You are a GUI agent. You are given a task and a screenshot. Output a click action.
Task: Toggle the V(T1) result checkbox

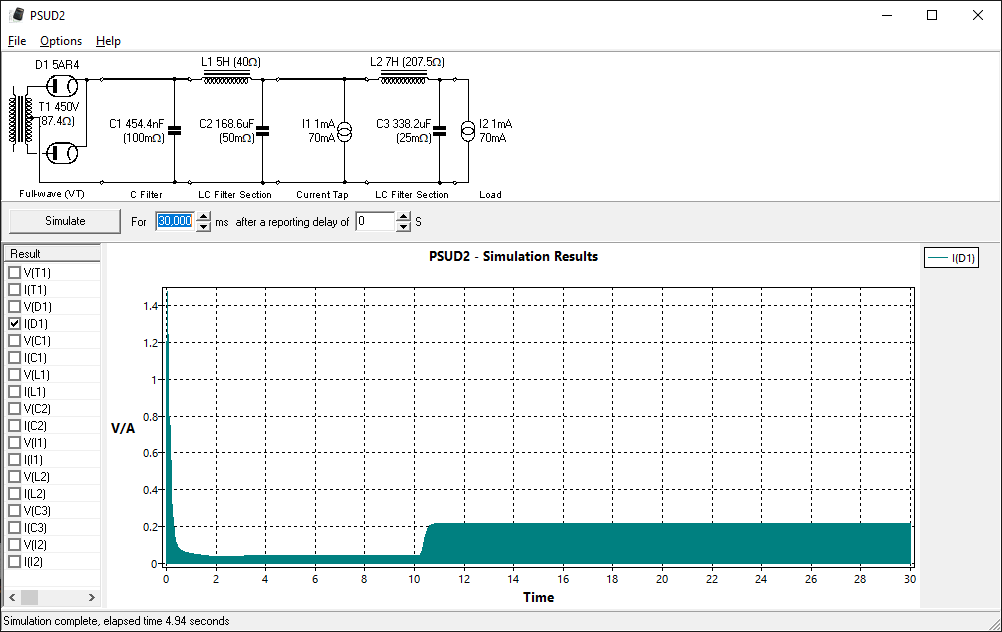(14, 272)
